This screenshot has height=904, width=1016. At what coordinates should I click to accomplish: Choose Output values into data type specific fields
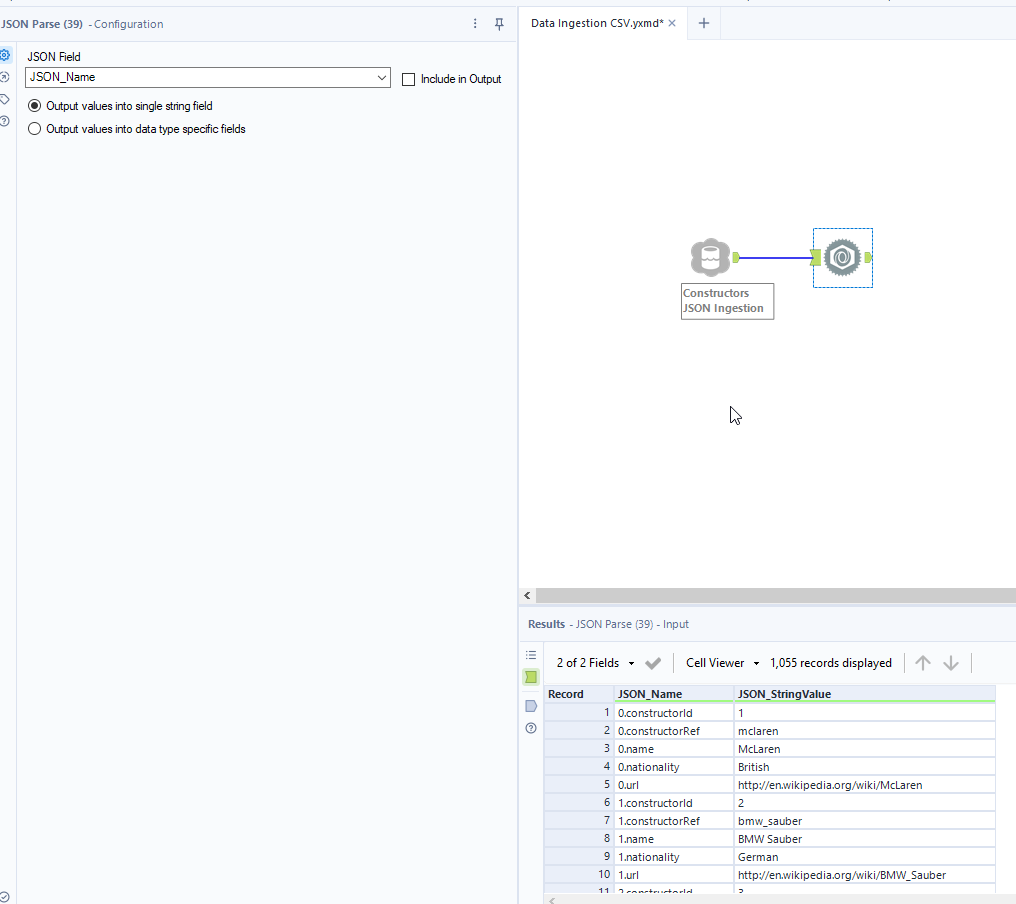coord(34,128)
